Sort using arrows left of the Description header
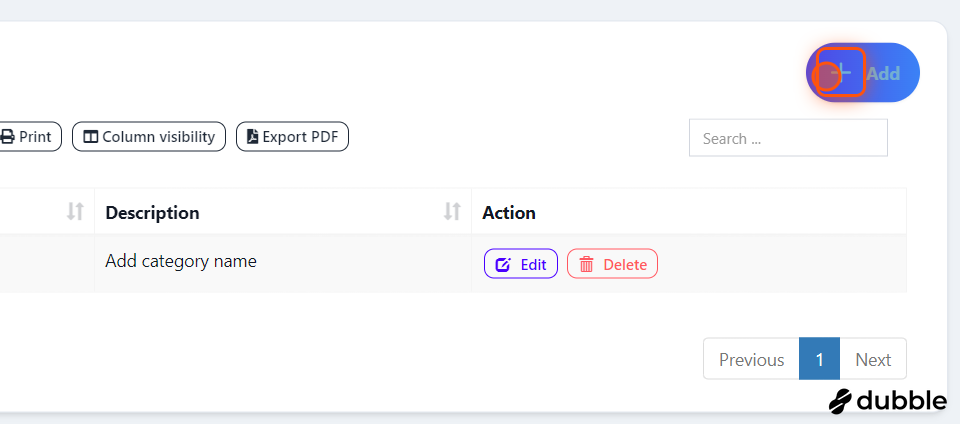This screenshot has height=424, width=960. coord(75,211)
